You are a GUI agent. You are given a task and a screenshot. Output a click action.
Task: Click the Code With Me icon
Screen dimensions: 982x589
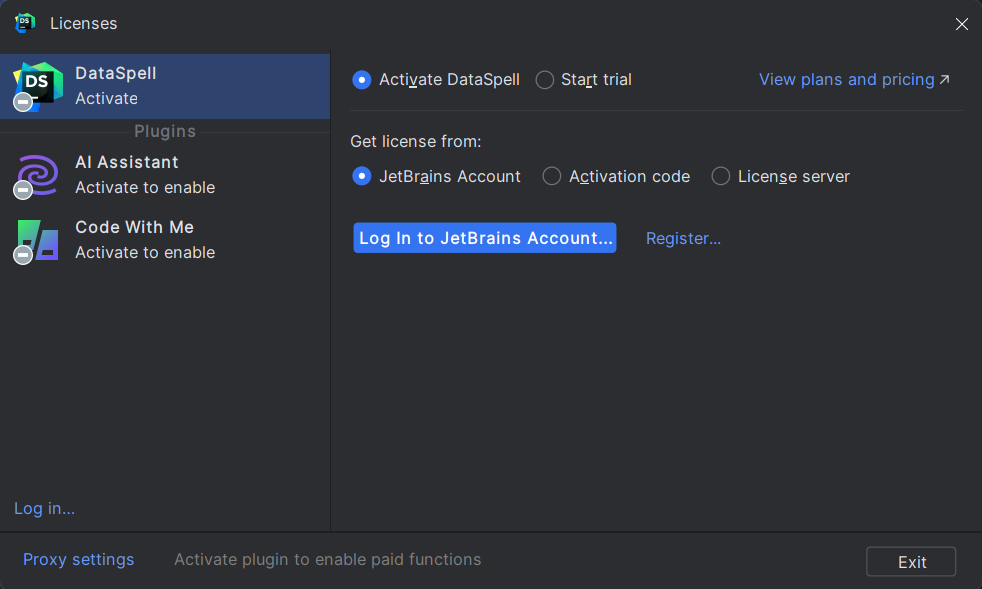(38, 239)
